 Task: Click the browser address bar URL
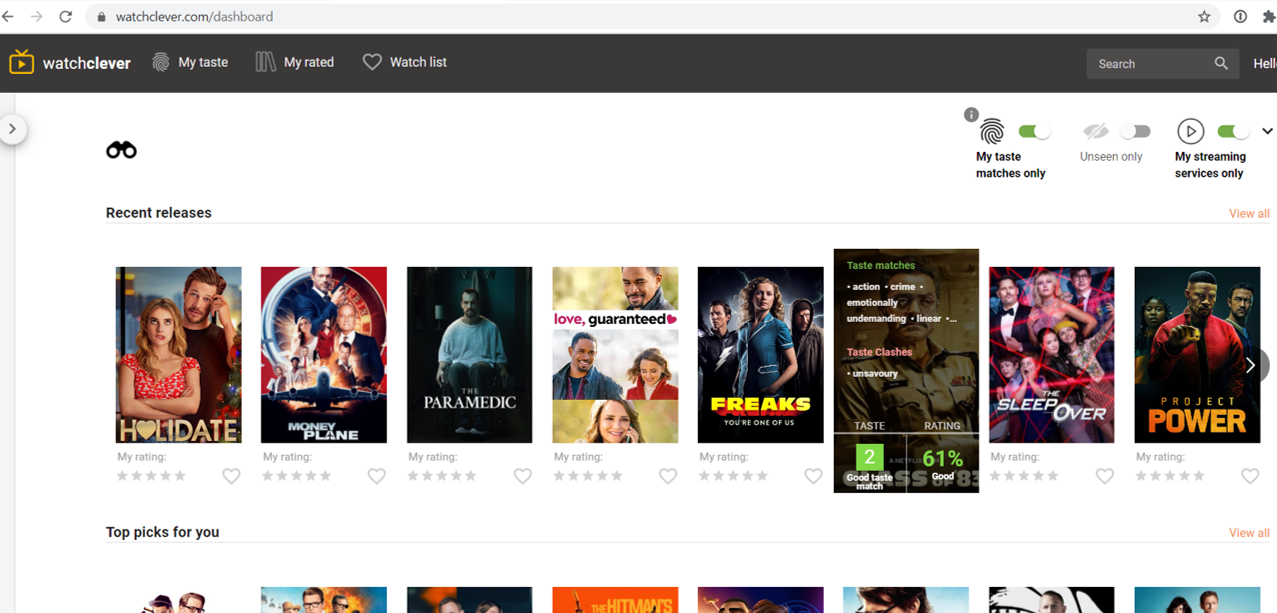tap(194, 17)
